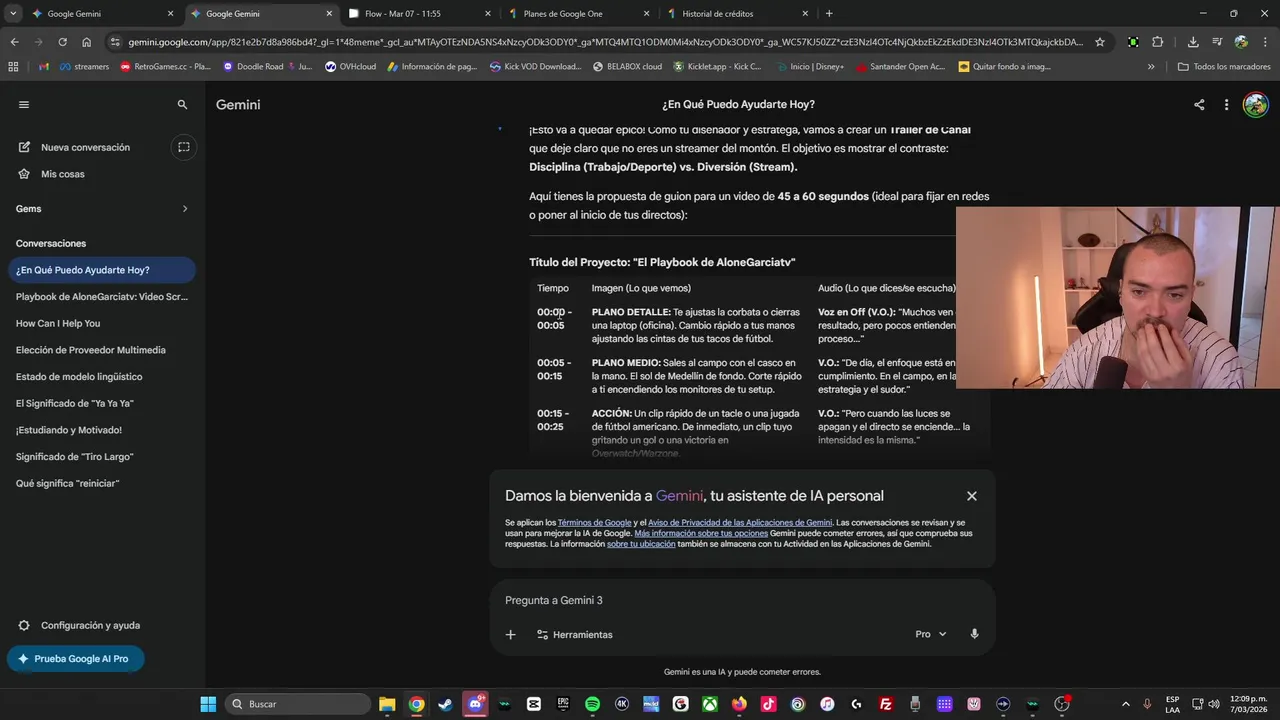
Task: Click the plus add-files icon in prompt box
Action: point(510,634)
